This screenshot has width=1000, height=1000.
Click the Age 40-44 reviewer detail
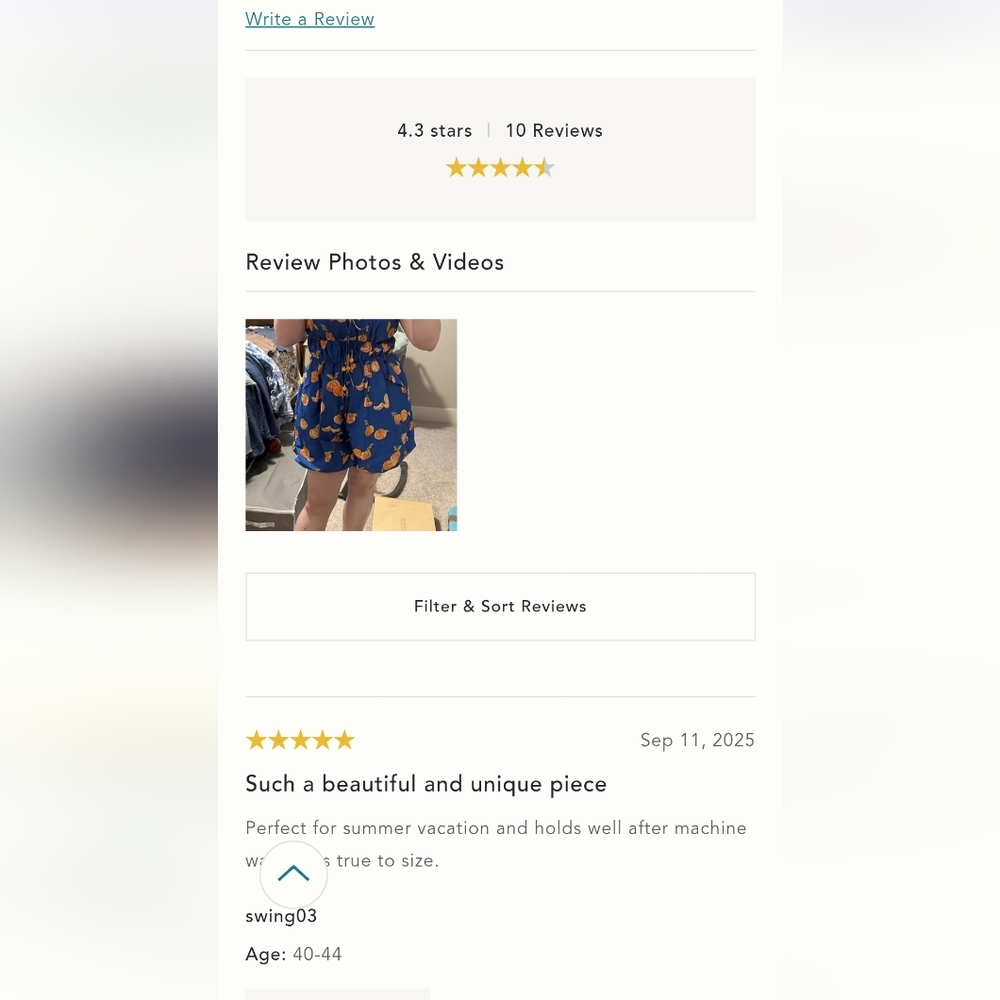(294, 955)
